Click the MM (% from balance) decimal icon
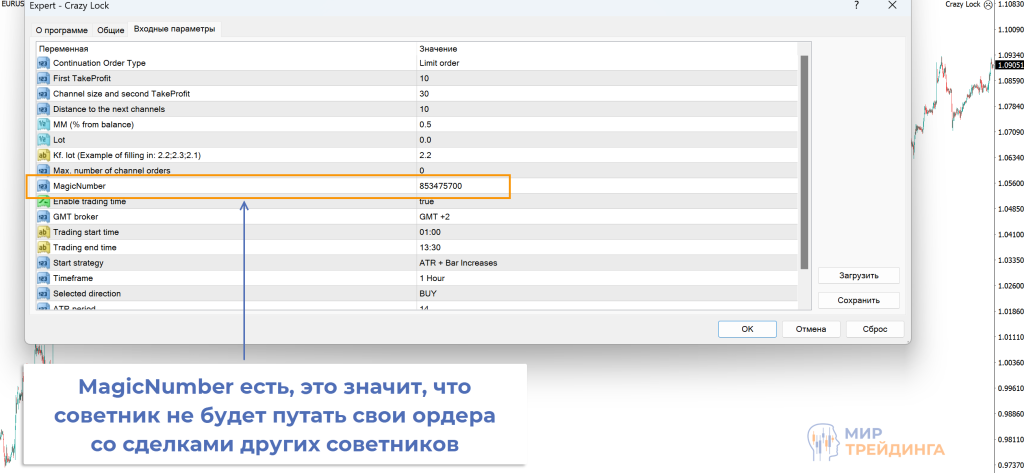This screenshot has height=473, width=1024. (43, 124)
